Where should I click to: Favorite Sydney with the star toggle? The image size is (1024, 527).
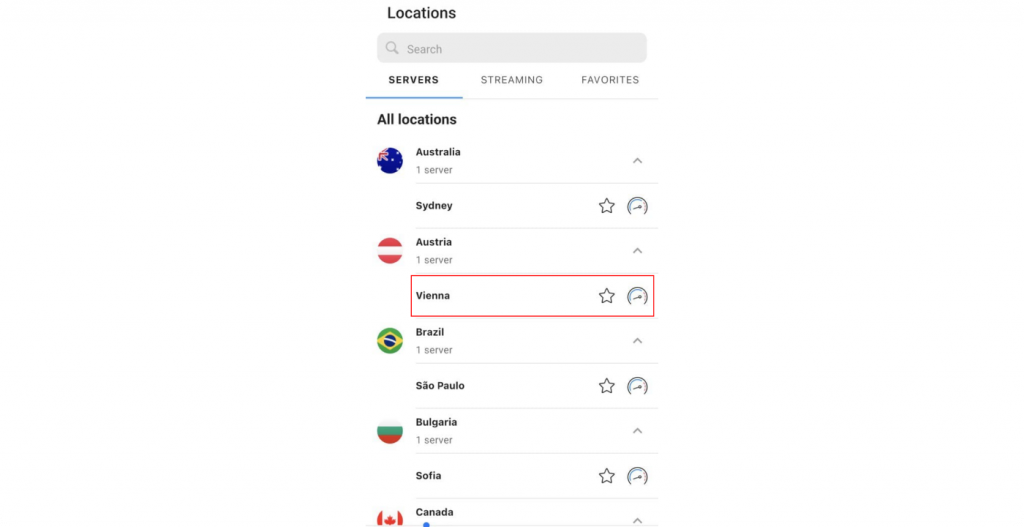(607, 206)
